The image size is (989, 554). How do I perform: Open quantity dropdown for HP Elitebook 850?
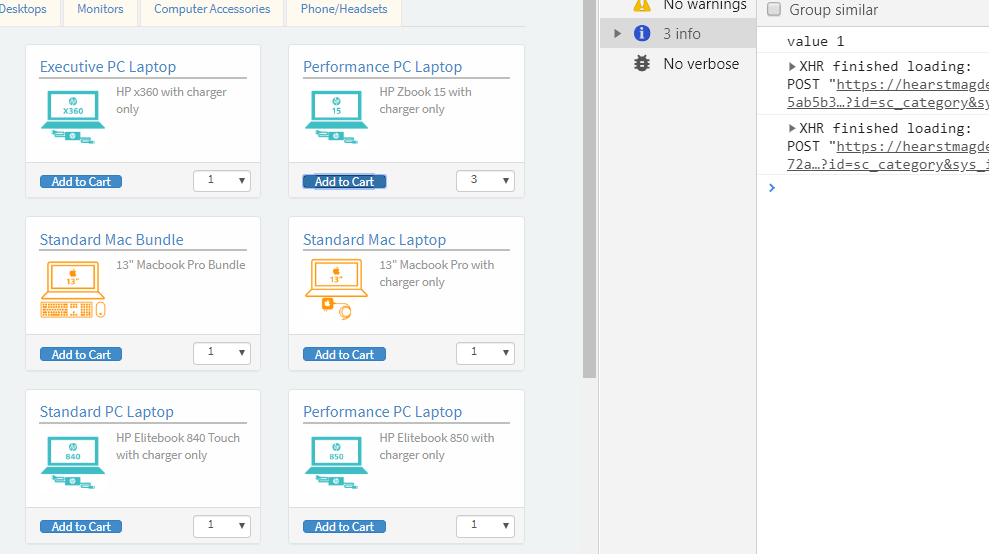[x=485, y=526]
